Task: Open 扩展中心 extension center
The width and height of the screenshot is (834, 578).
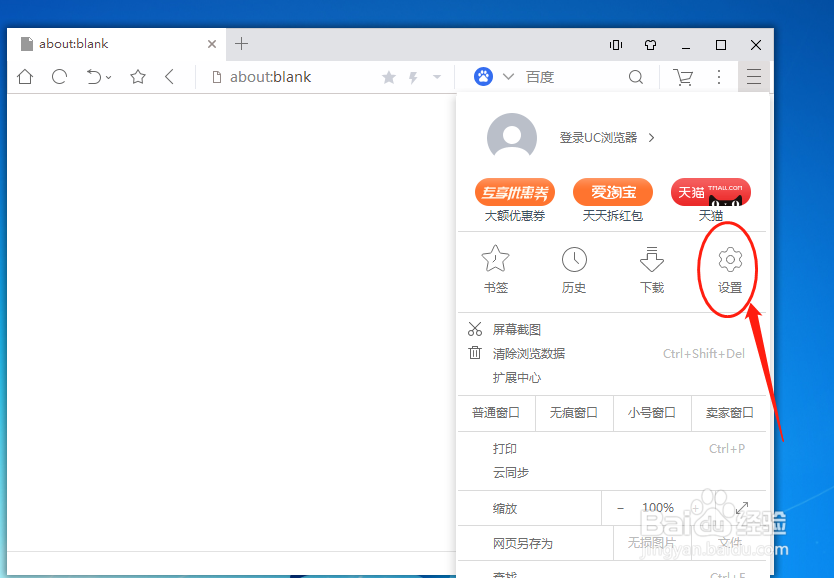Action: [612, 378]
